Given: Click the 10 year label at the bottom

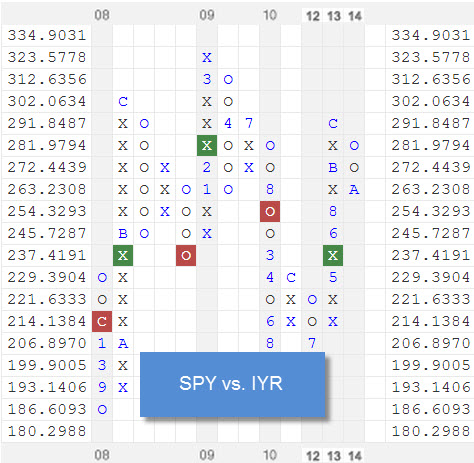Looking at the screenshot, I should pos(270,455).
